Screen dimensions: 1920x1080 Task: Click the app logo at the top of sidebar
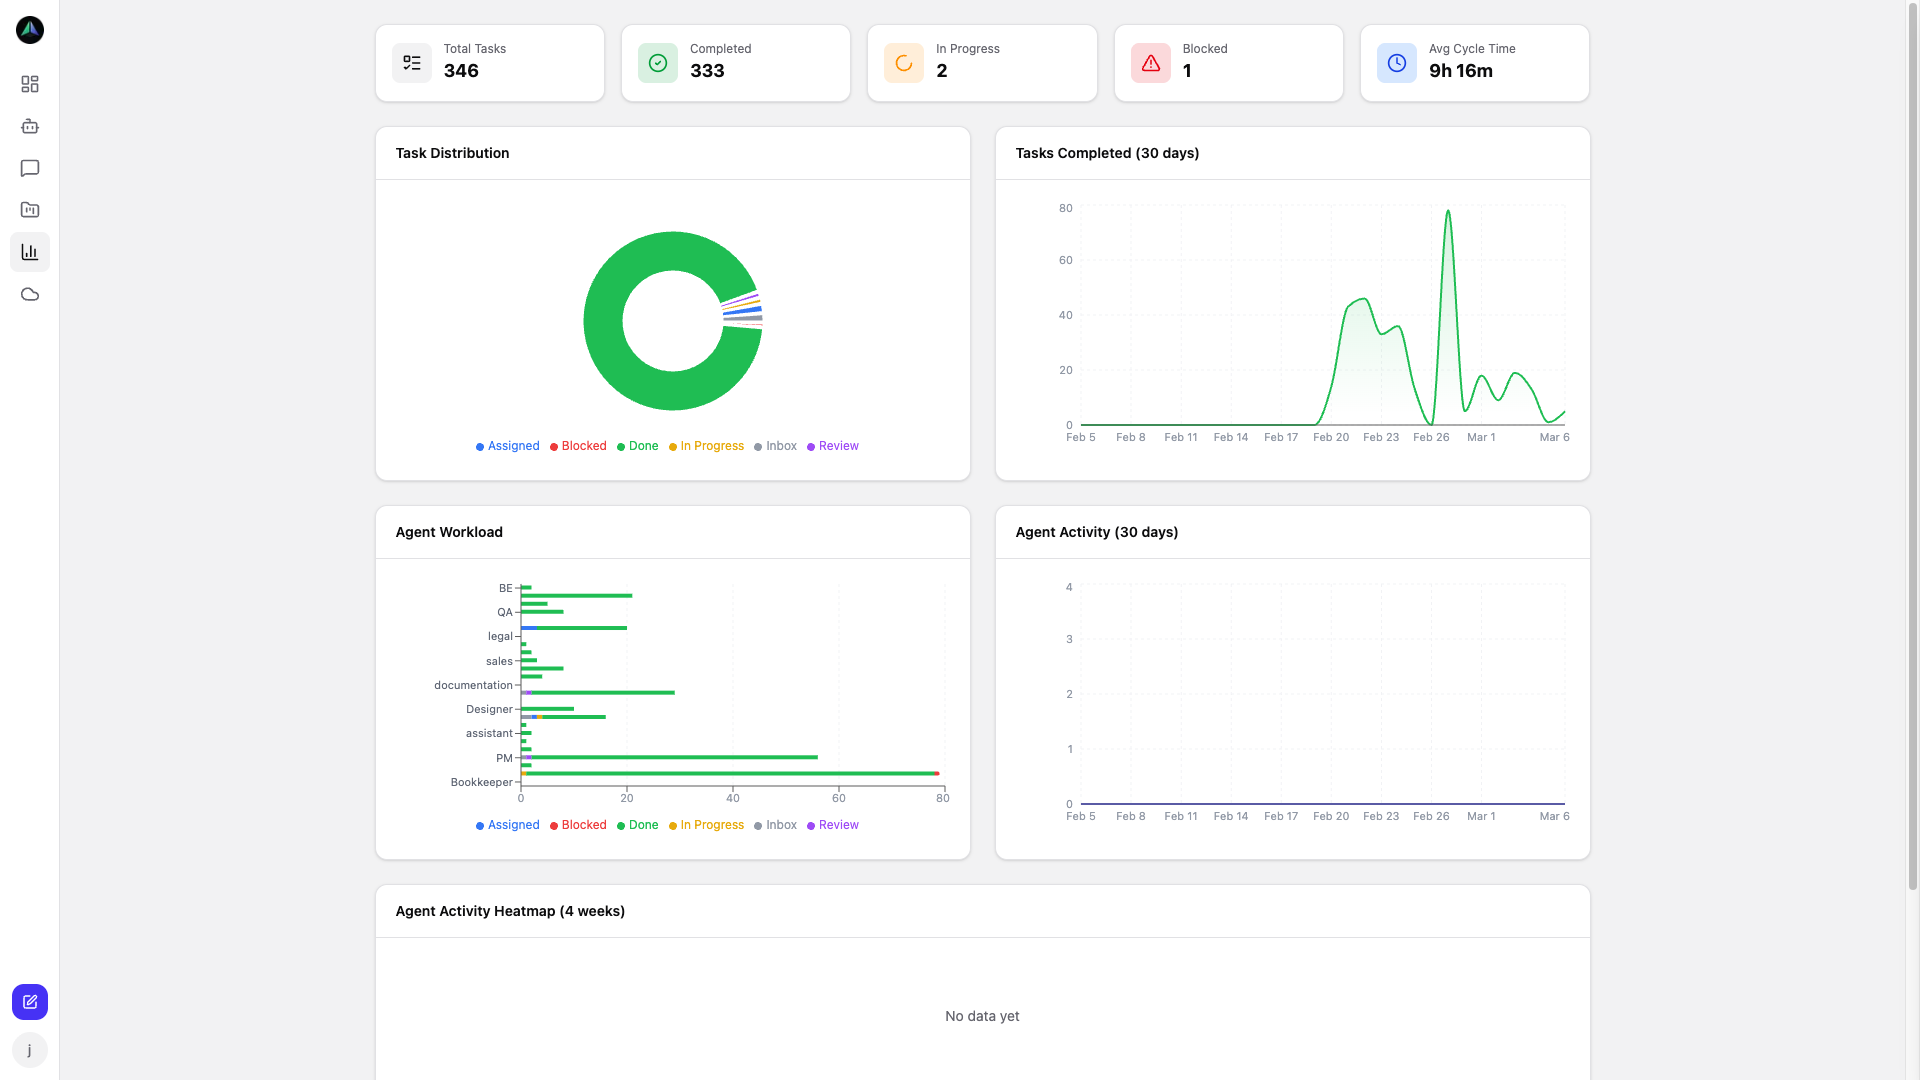(29, 30)
